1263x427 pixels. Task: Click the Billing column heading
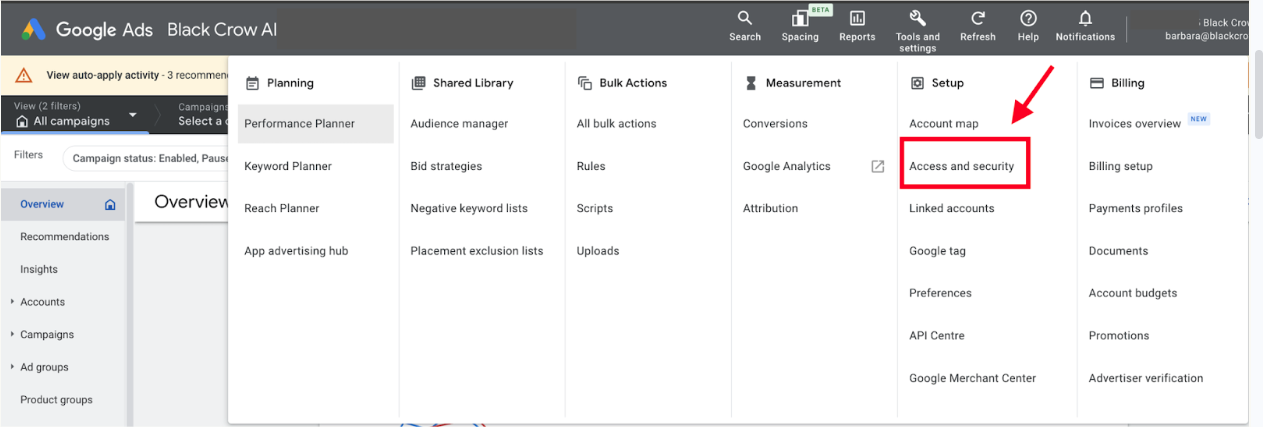click(1127, 83)
